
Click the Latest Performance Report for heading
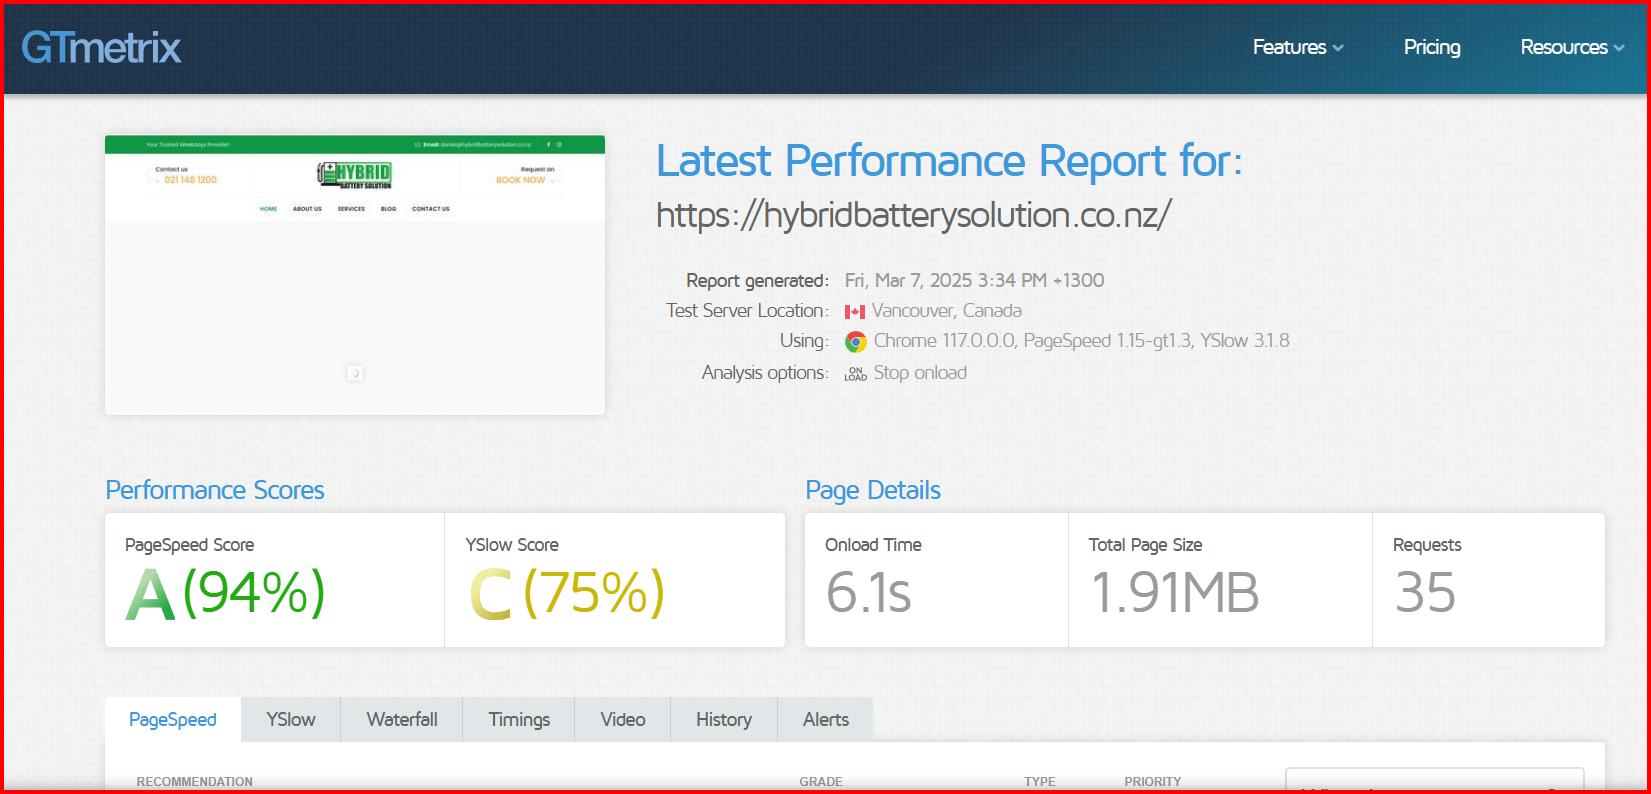(949, 161)
